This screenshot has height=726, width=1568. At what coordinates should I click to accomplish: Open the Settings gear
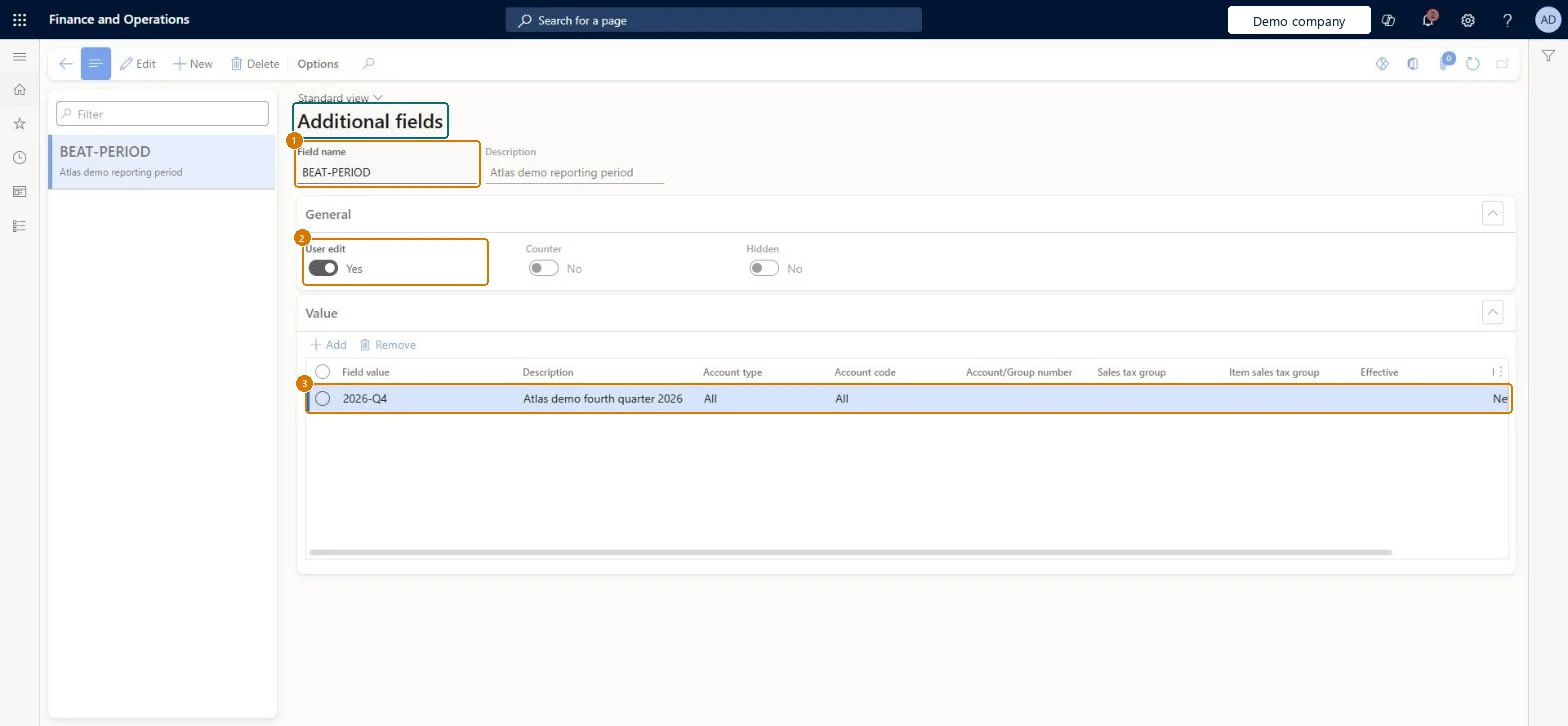pyautogui.click(x=1468, y=20)
